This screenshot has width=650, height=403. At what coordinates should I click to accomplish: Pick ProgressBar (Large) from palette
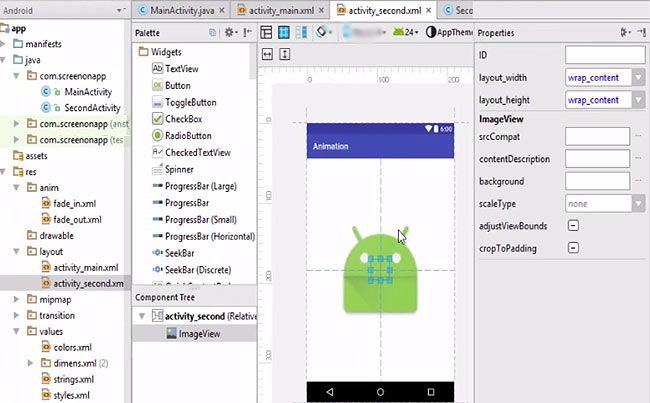tap(201, 186)
